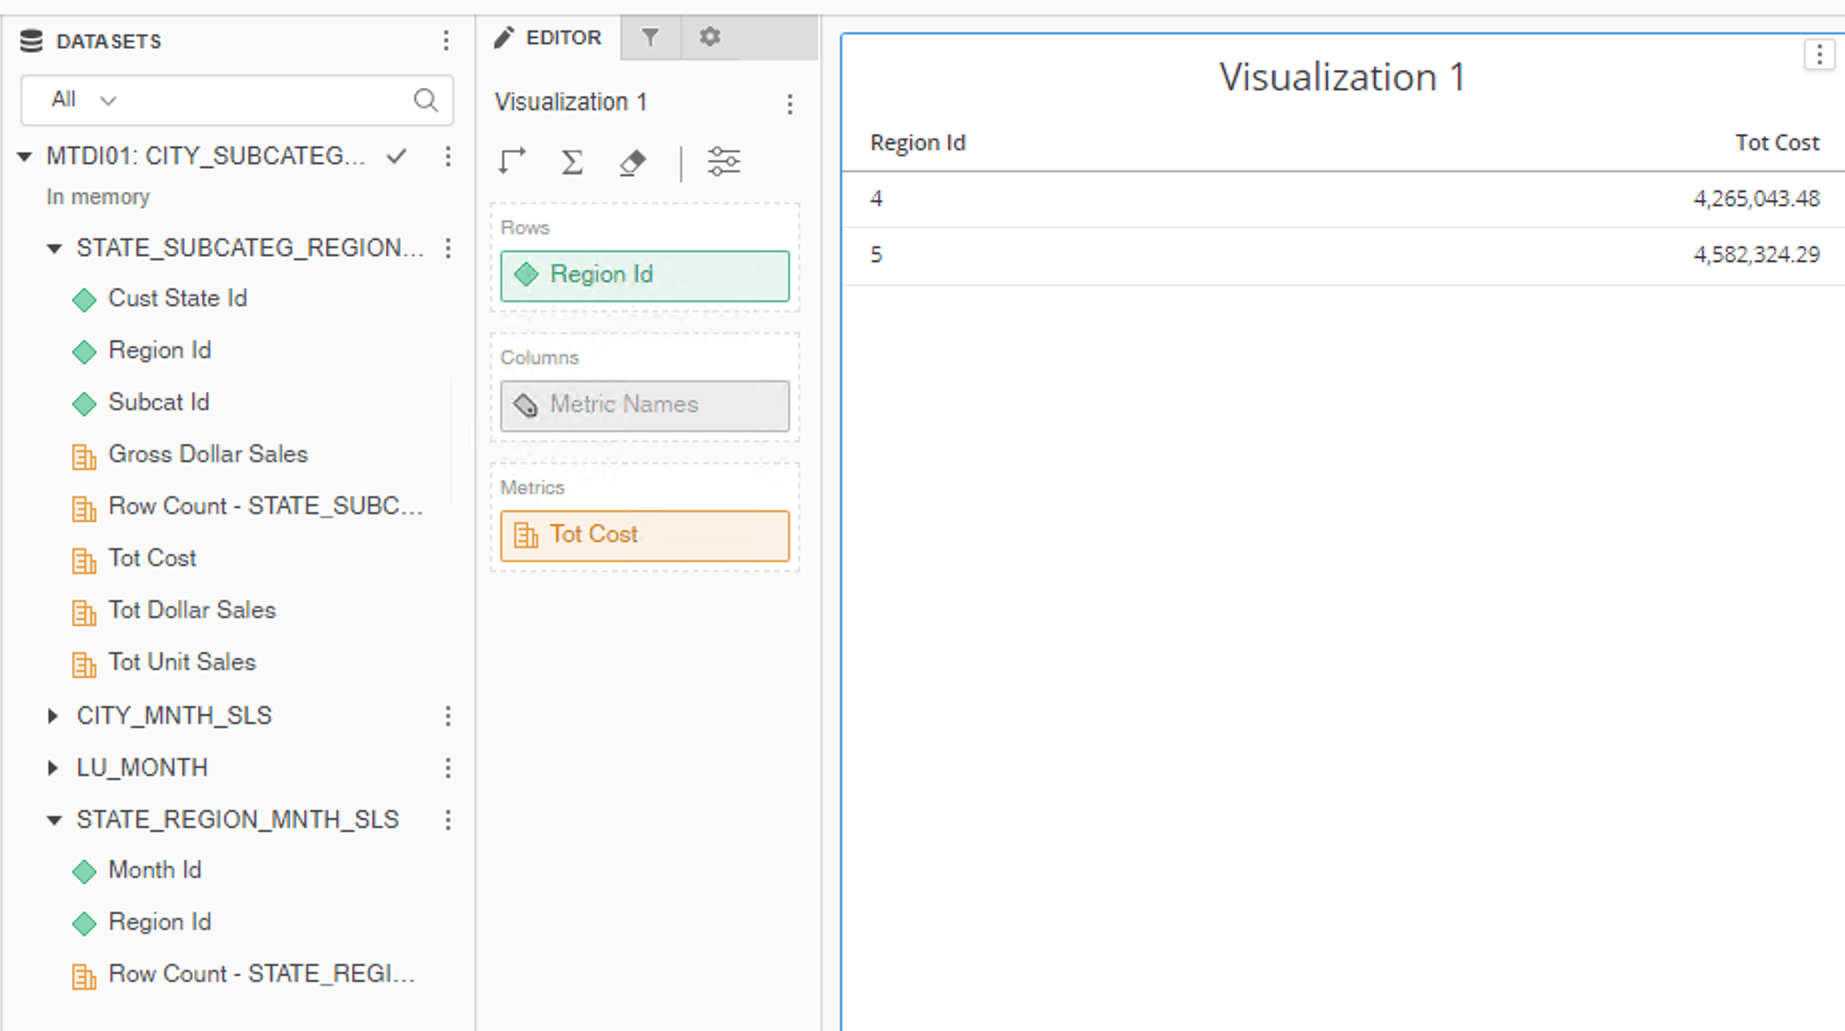Open STATE_REGION_MNTH_SLS table options menu
1845x1031 pixels.
tap(448, 820)
